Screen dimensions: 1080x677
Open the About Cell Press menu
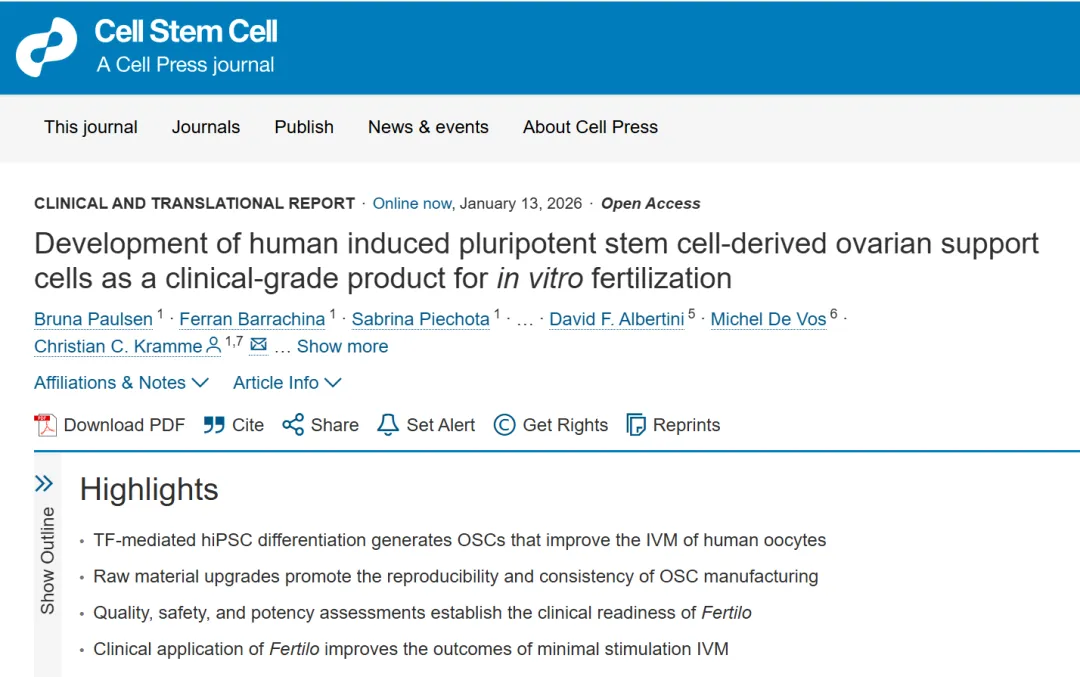click(x=590, y=127)
